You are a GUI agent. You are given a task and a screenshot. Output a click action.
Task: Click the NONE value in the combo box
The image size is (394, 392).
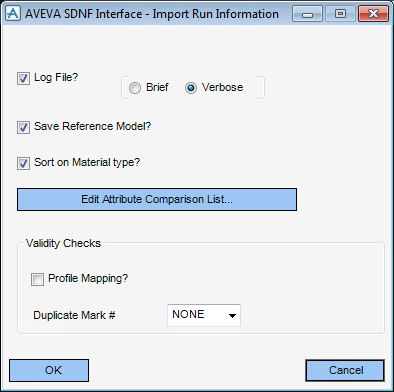pyautogui.click(x=188, y=314)
